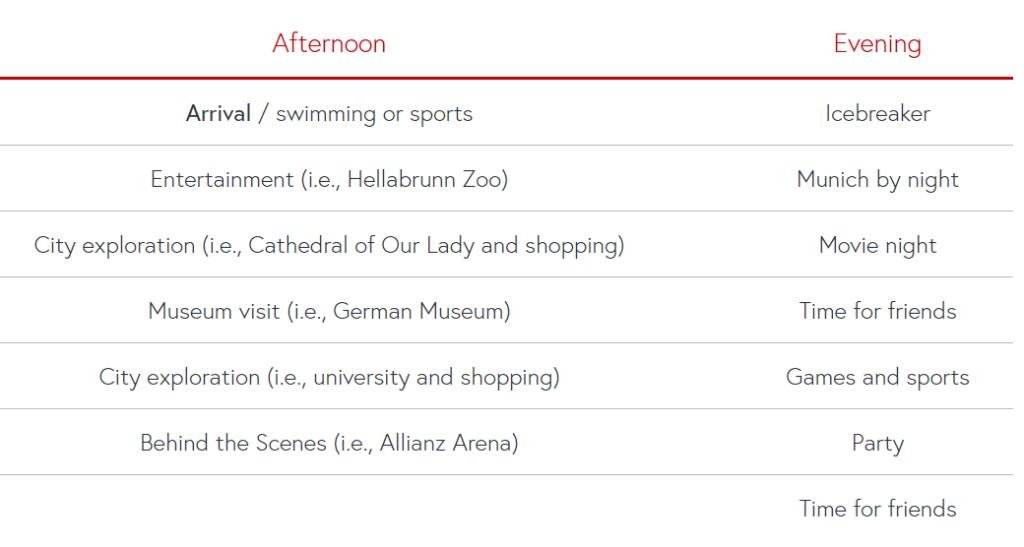Click the empty afternoon cell in last row
Image resolution: width=1024 pixels, height=547 pixels.
329,510
